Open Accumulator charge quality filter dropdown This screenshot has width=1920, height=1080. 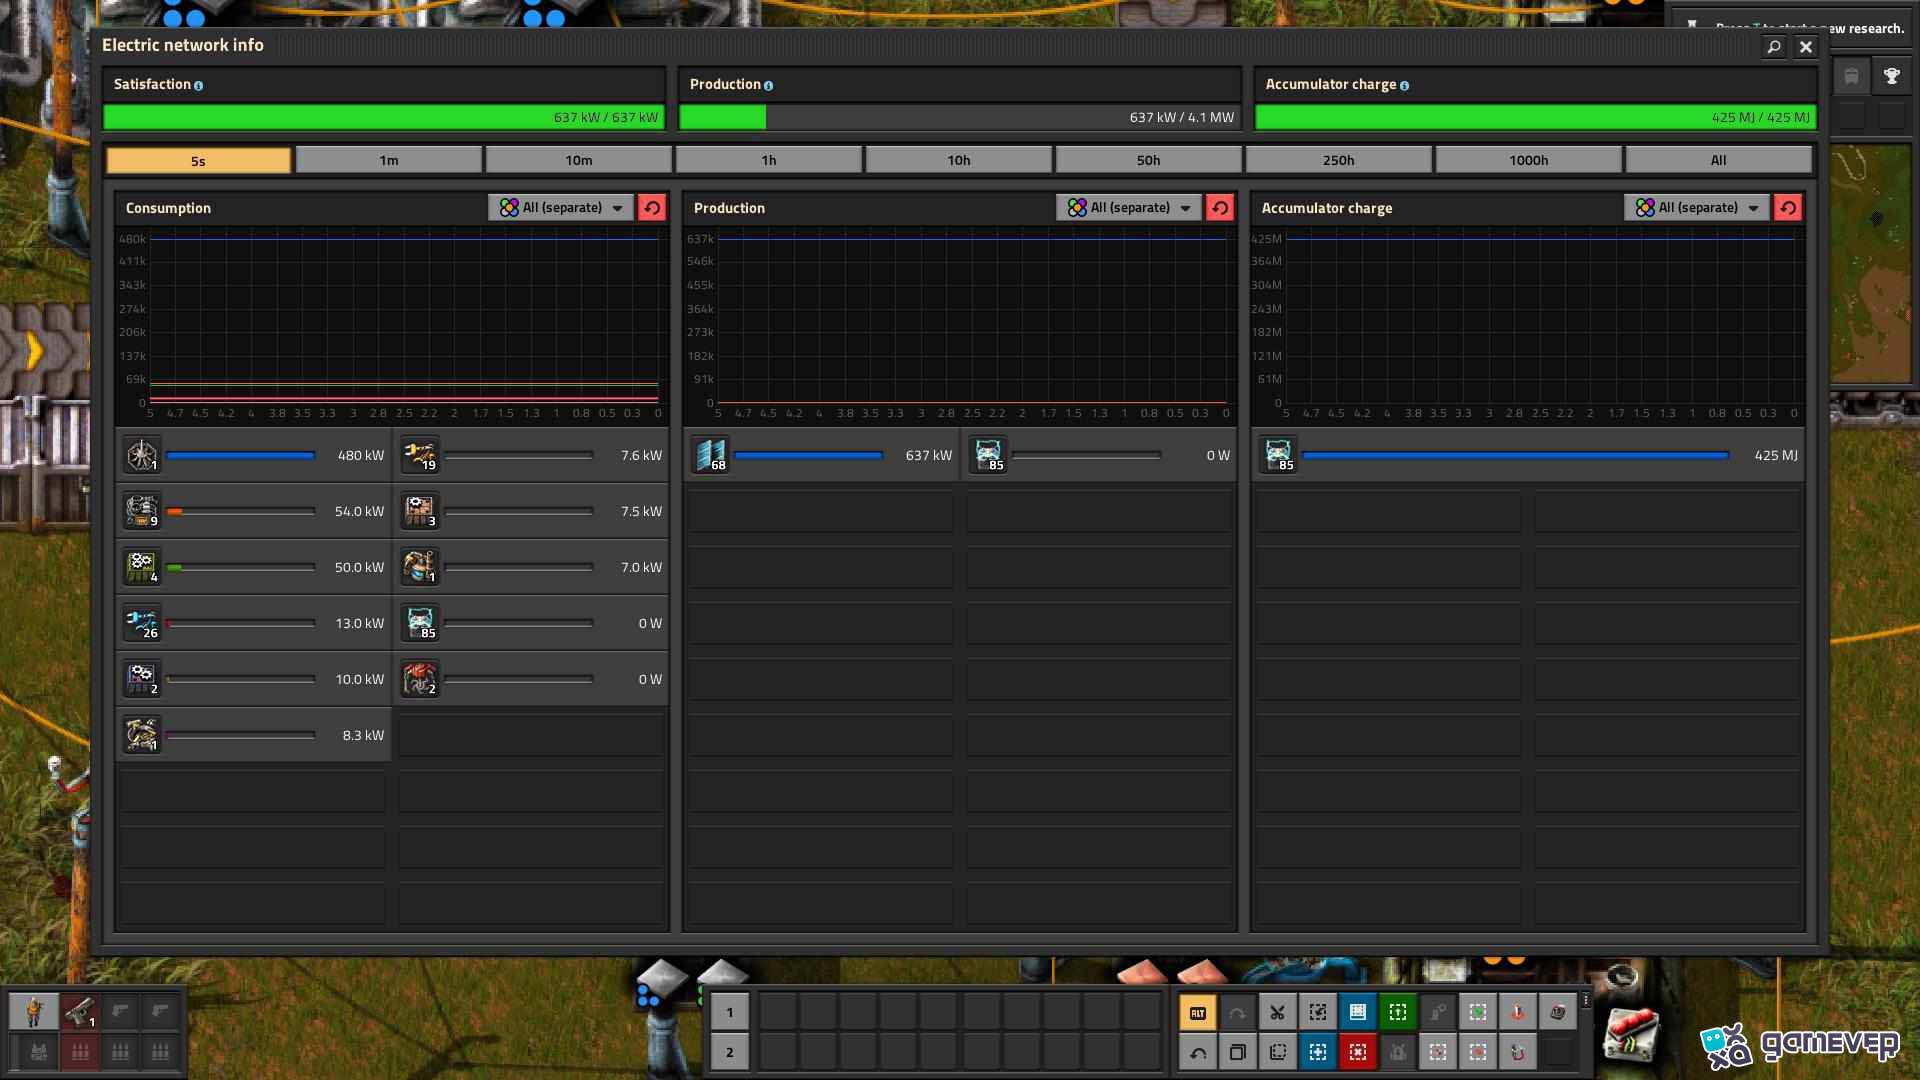point(1697,207)
